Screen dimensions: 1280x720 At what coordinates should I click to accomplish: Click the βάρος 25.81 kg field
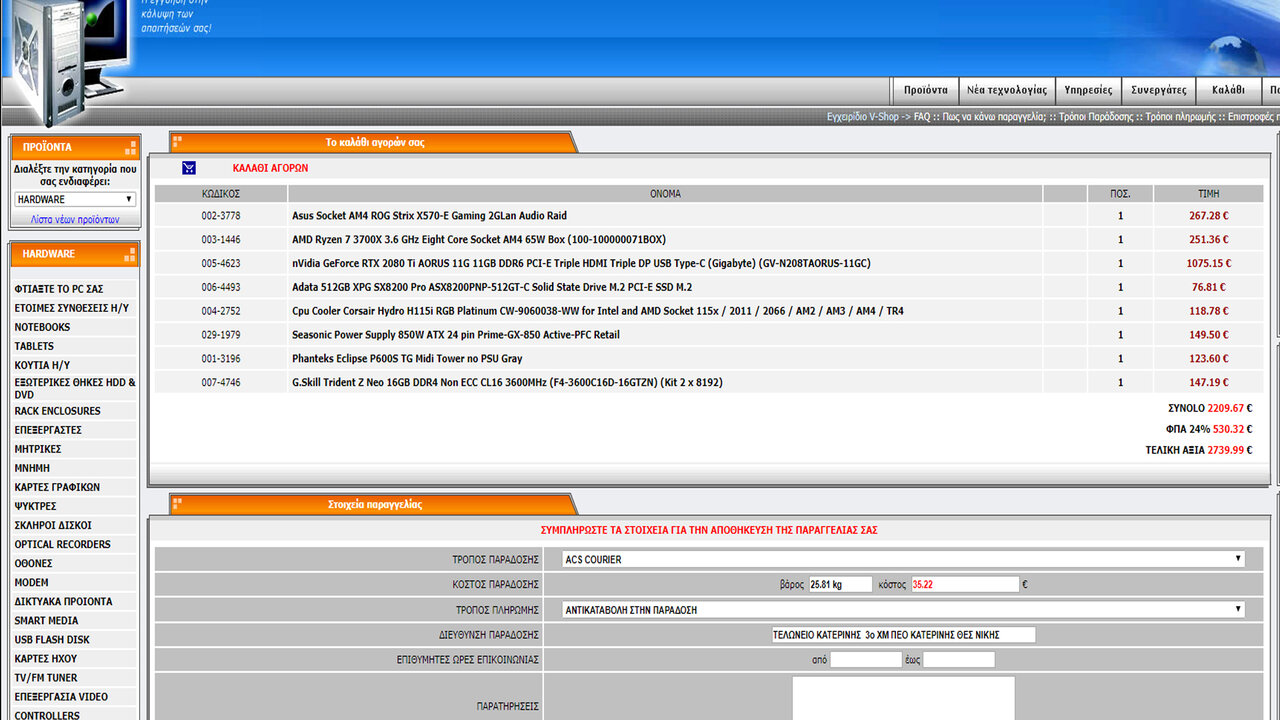840,584
